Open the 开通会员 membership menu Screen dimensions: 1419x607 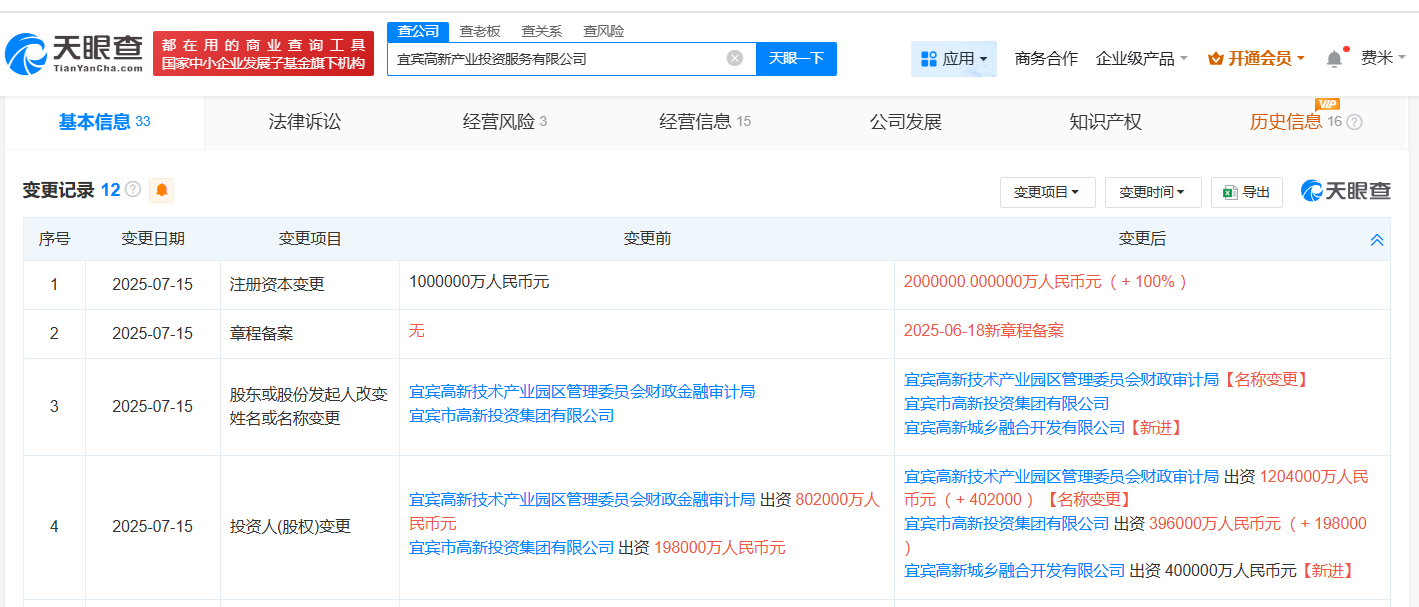[x=1255, y=59]
